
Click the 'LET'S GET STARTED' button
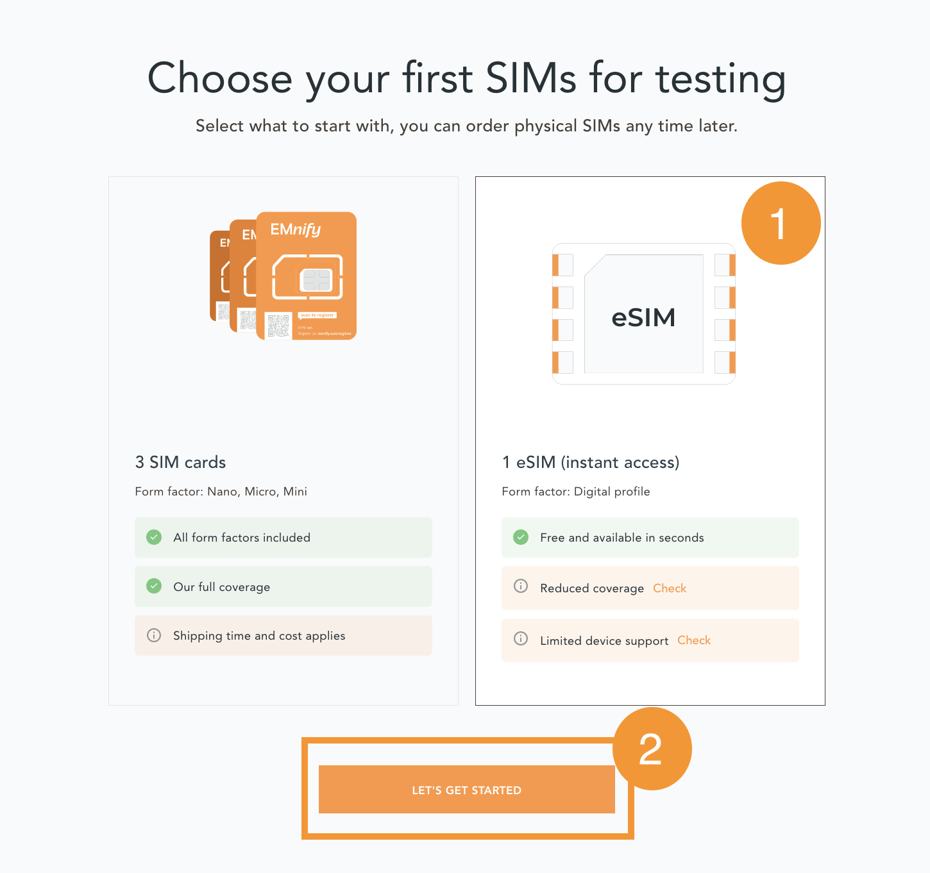[466, 789]
